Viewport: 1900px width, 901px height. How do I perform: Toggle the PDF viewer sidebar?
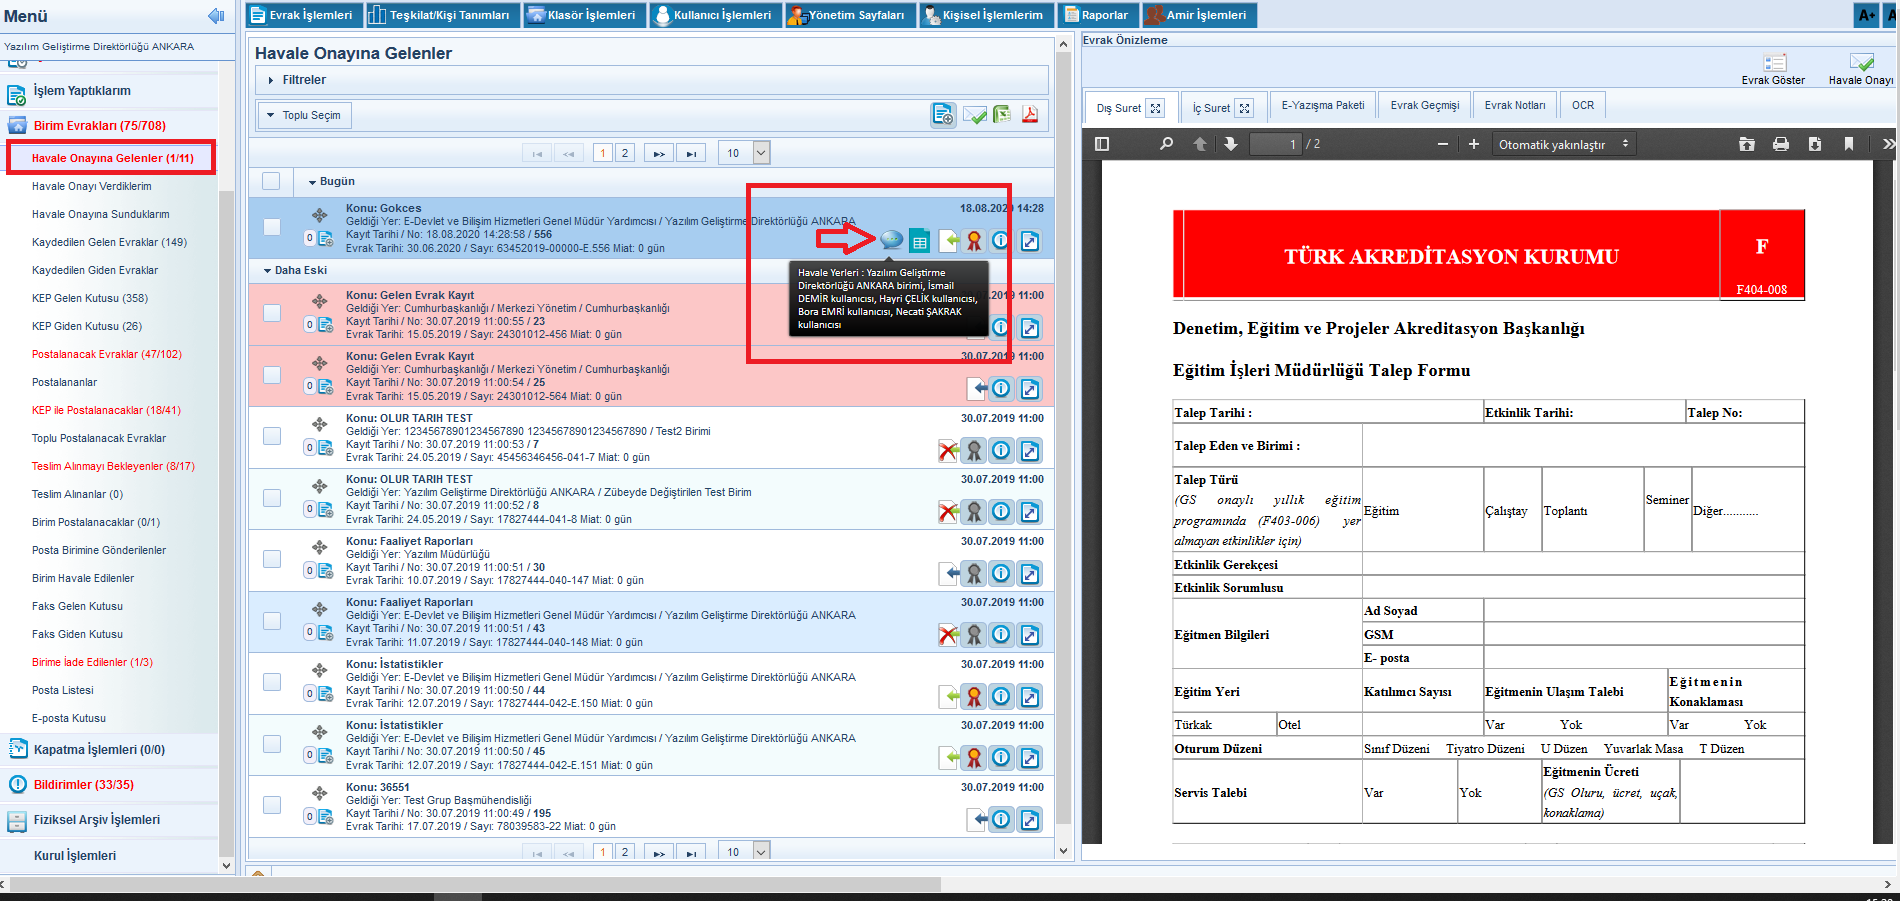point(1102,144)
